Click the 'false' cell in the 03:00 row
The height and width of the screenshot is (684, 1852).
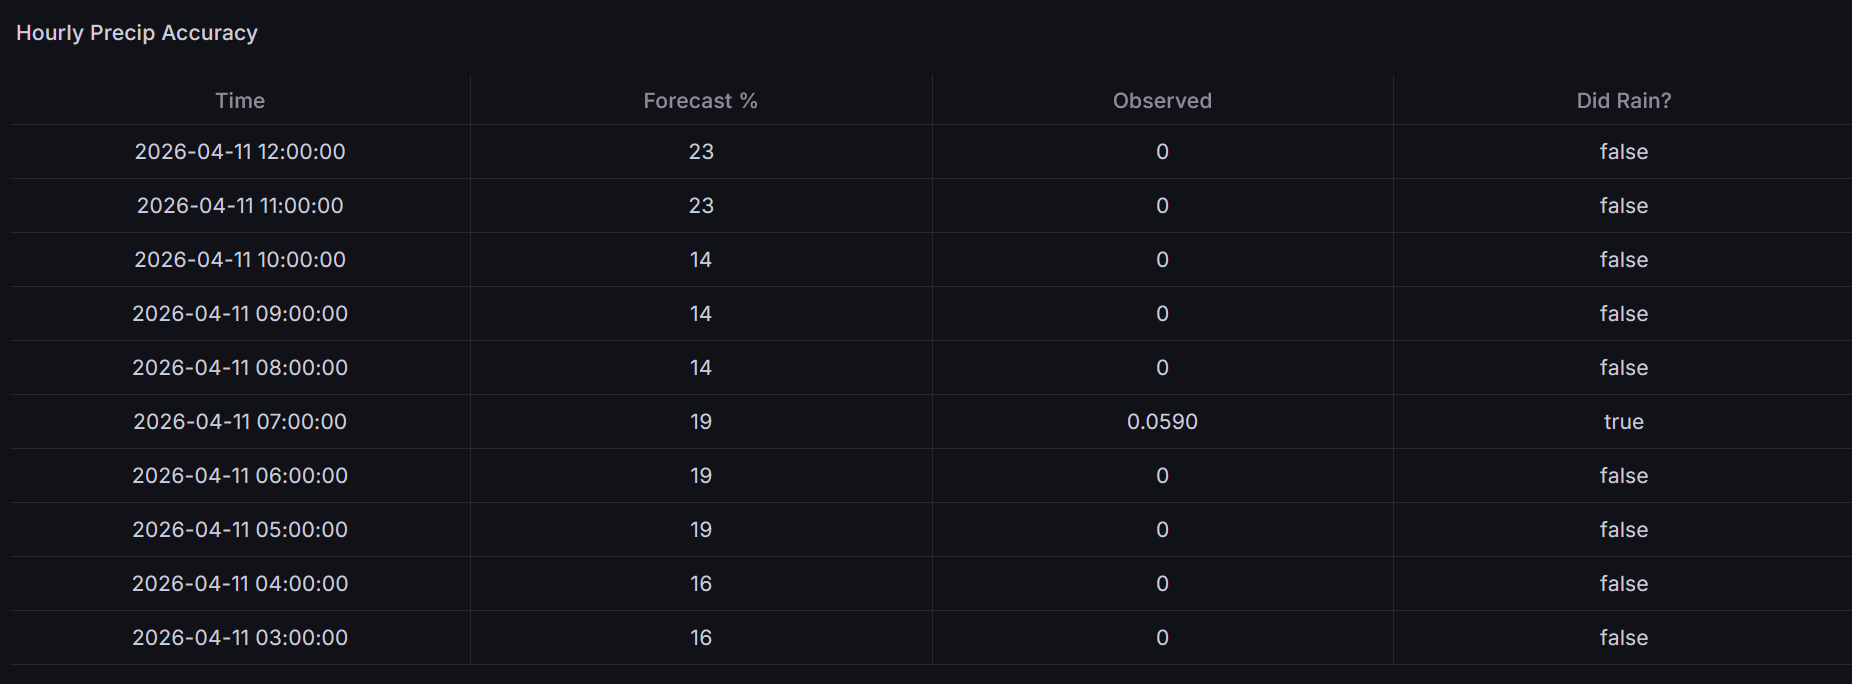tap(1623, 638)
